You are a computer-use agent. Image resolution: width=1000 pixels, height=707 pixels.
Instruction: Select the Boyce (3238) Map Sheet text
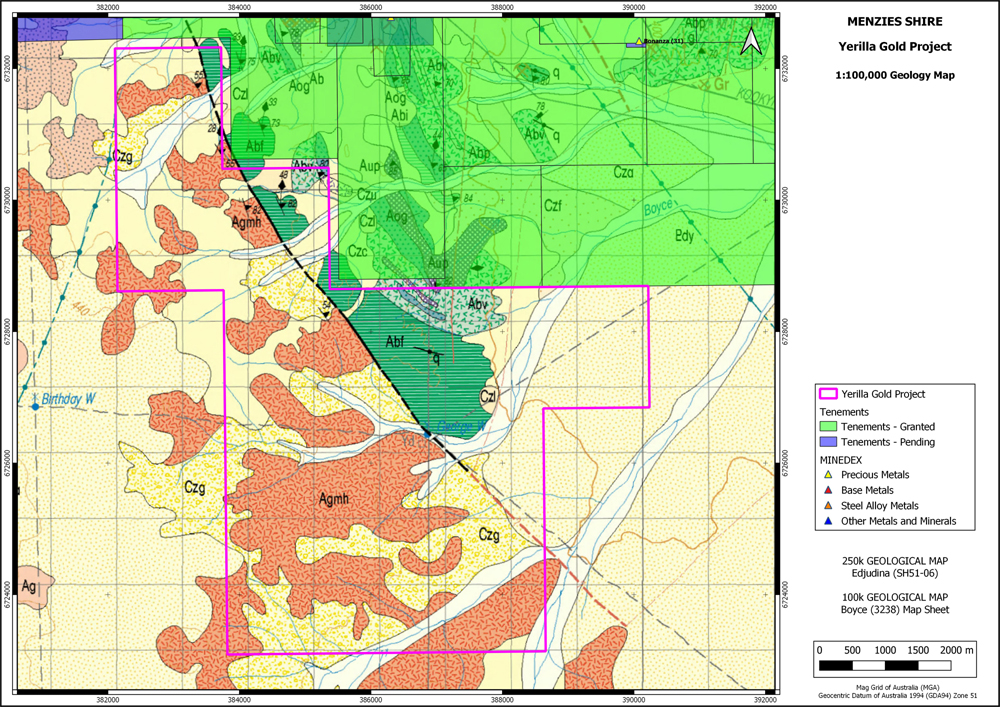click(x=895, y=609)
